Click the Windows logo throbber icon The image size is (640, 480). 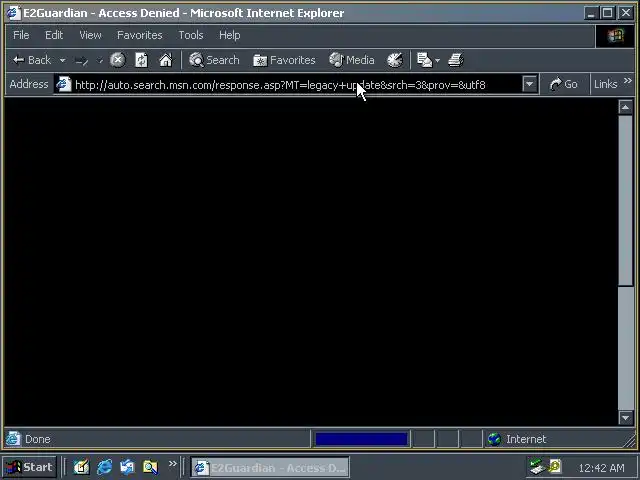point(616,36)
